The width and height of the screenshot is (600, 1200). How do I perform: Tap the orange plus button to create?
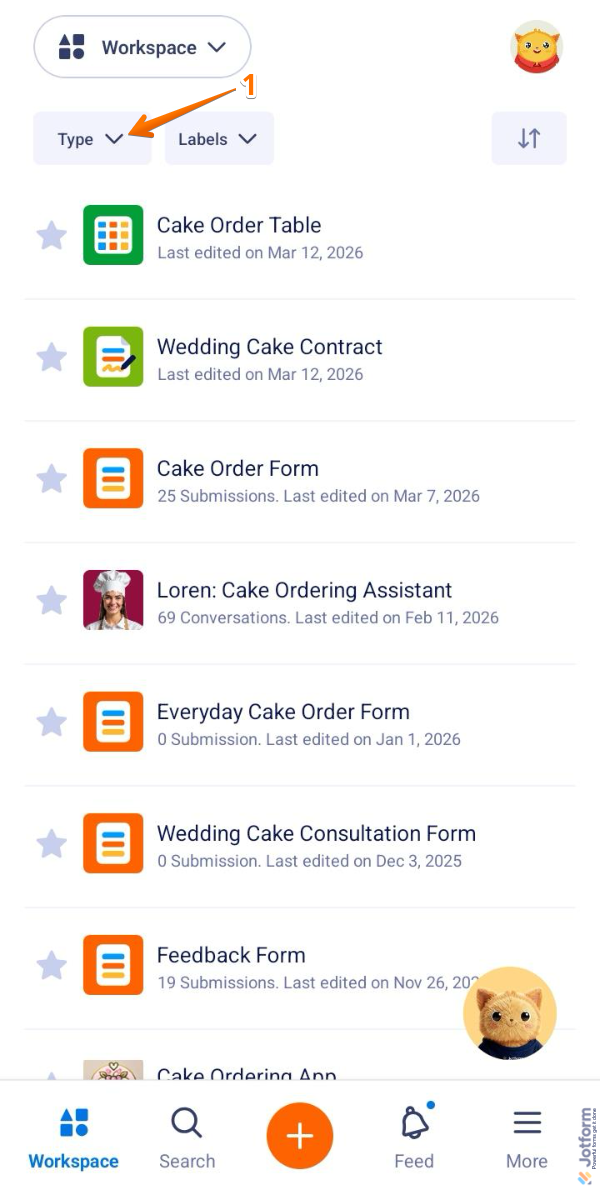[x=300, y=1135]
